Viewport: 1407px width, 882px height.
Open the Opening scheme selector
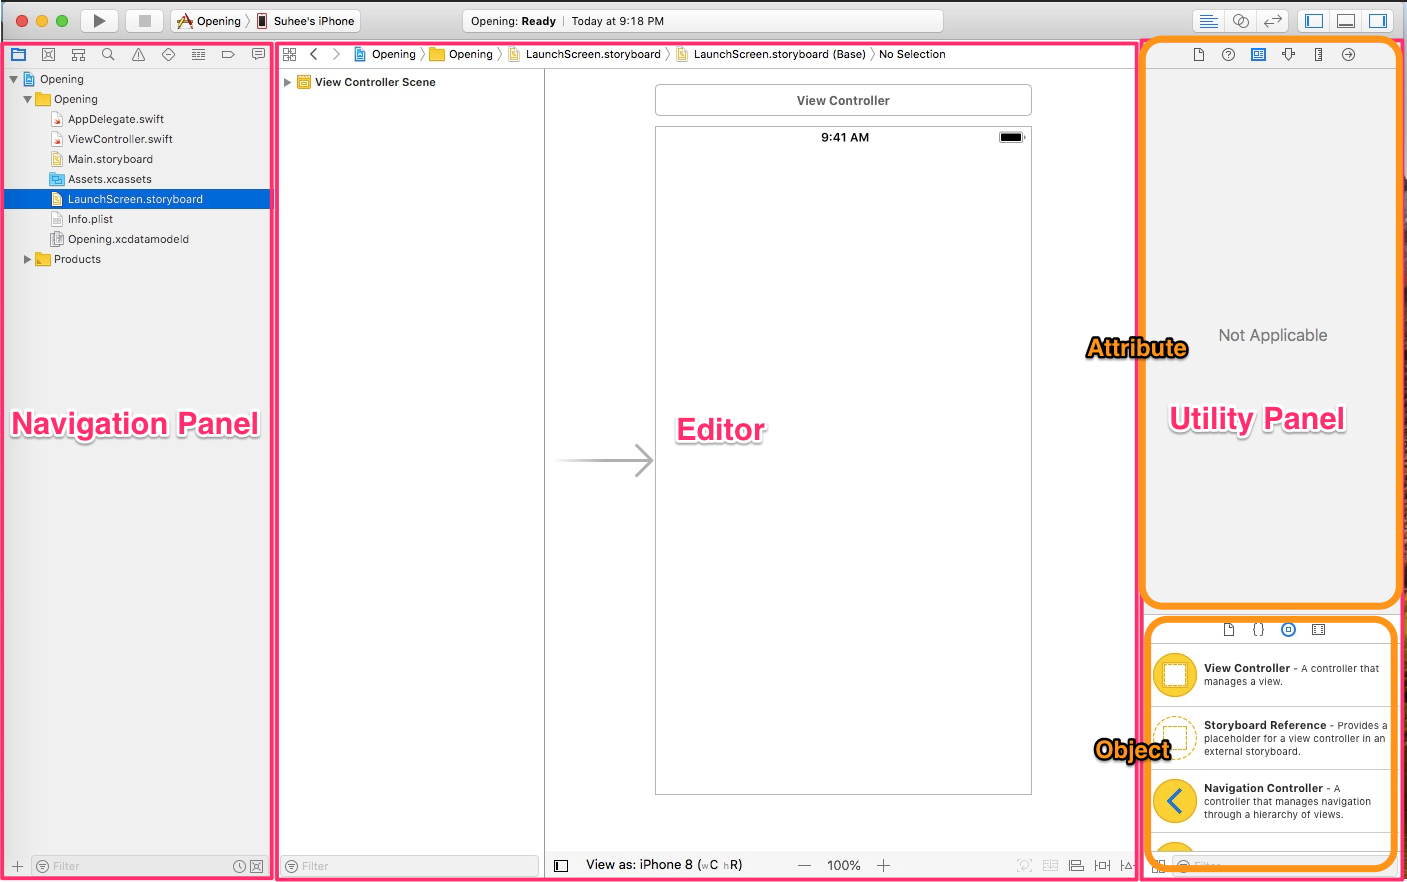210,21
